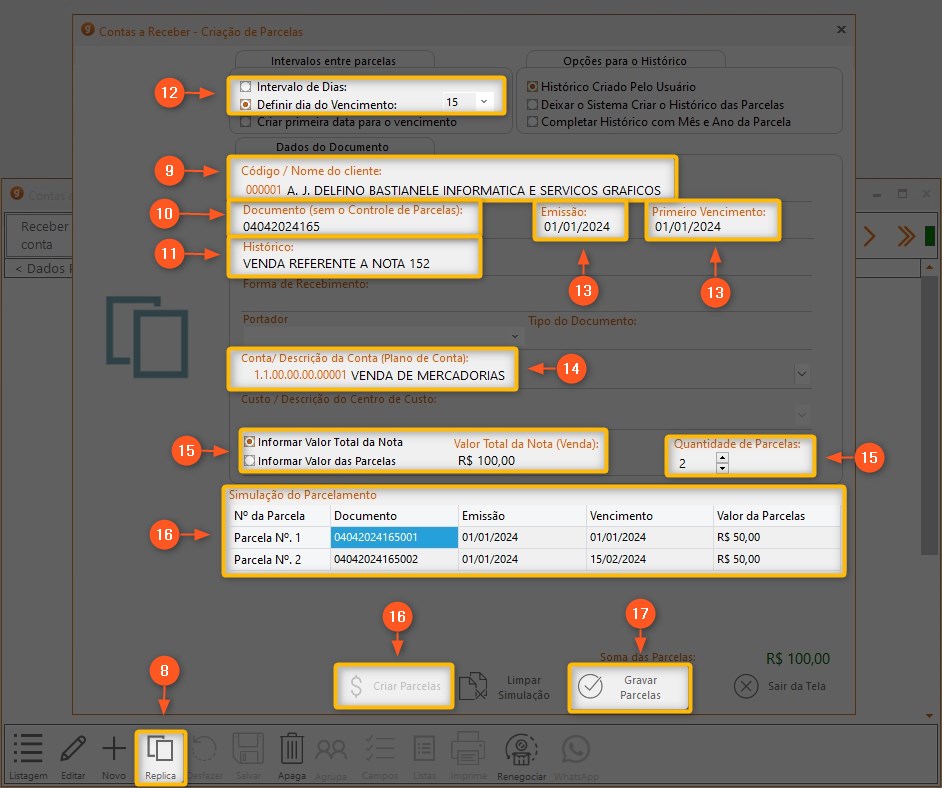Click the Editar pencil icon
This screenshot has height=788, width=942.
pos(72,752)
